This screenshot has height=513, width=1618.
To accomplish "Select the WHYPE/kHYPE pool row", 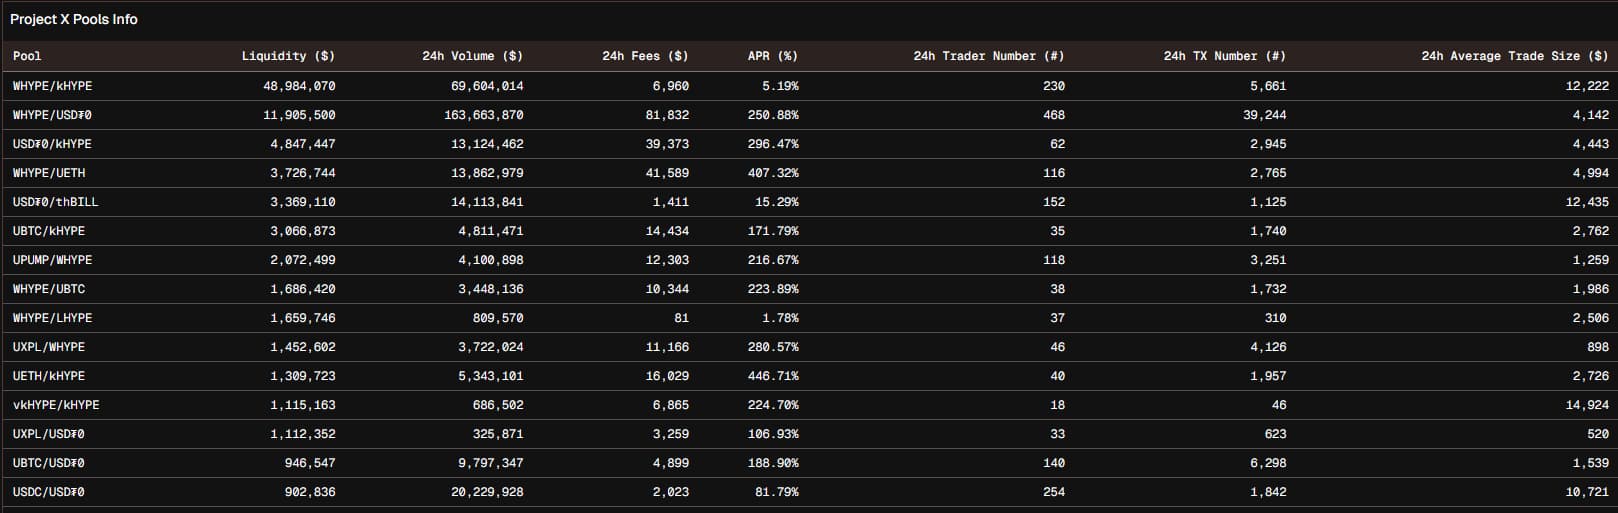I will (52, 86).
